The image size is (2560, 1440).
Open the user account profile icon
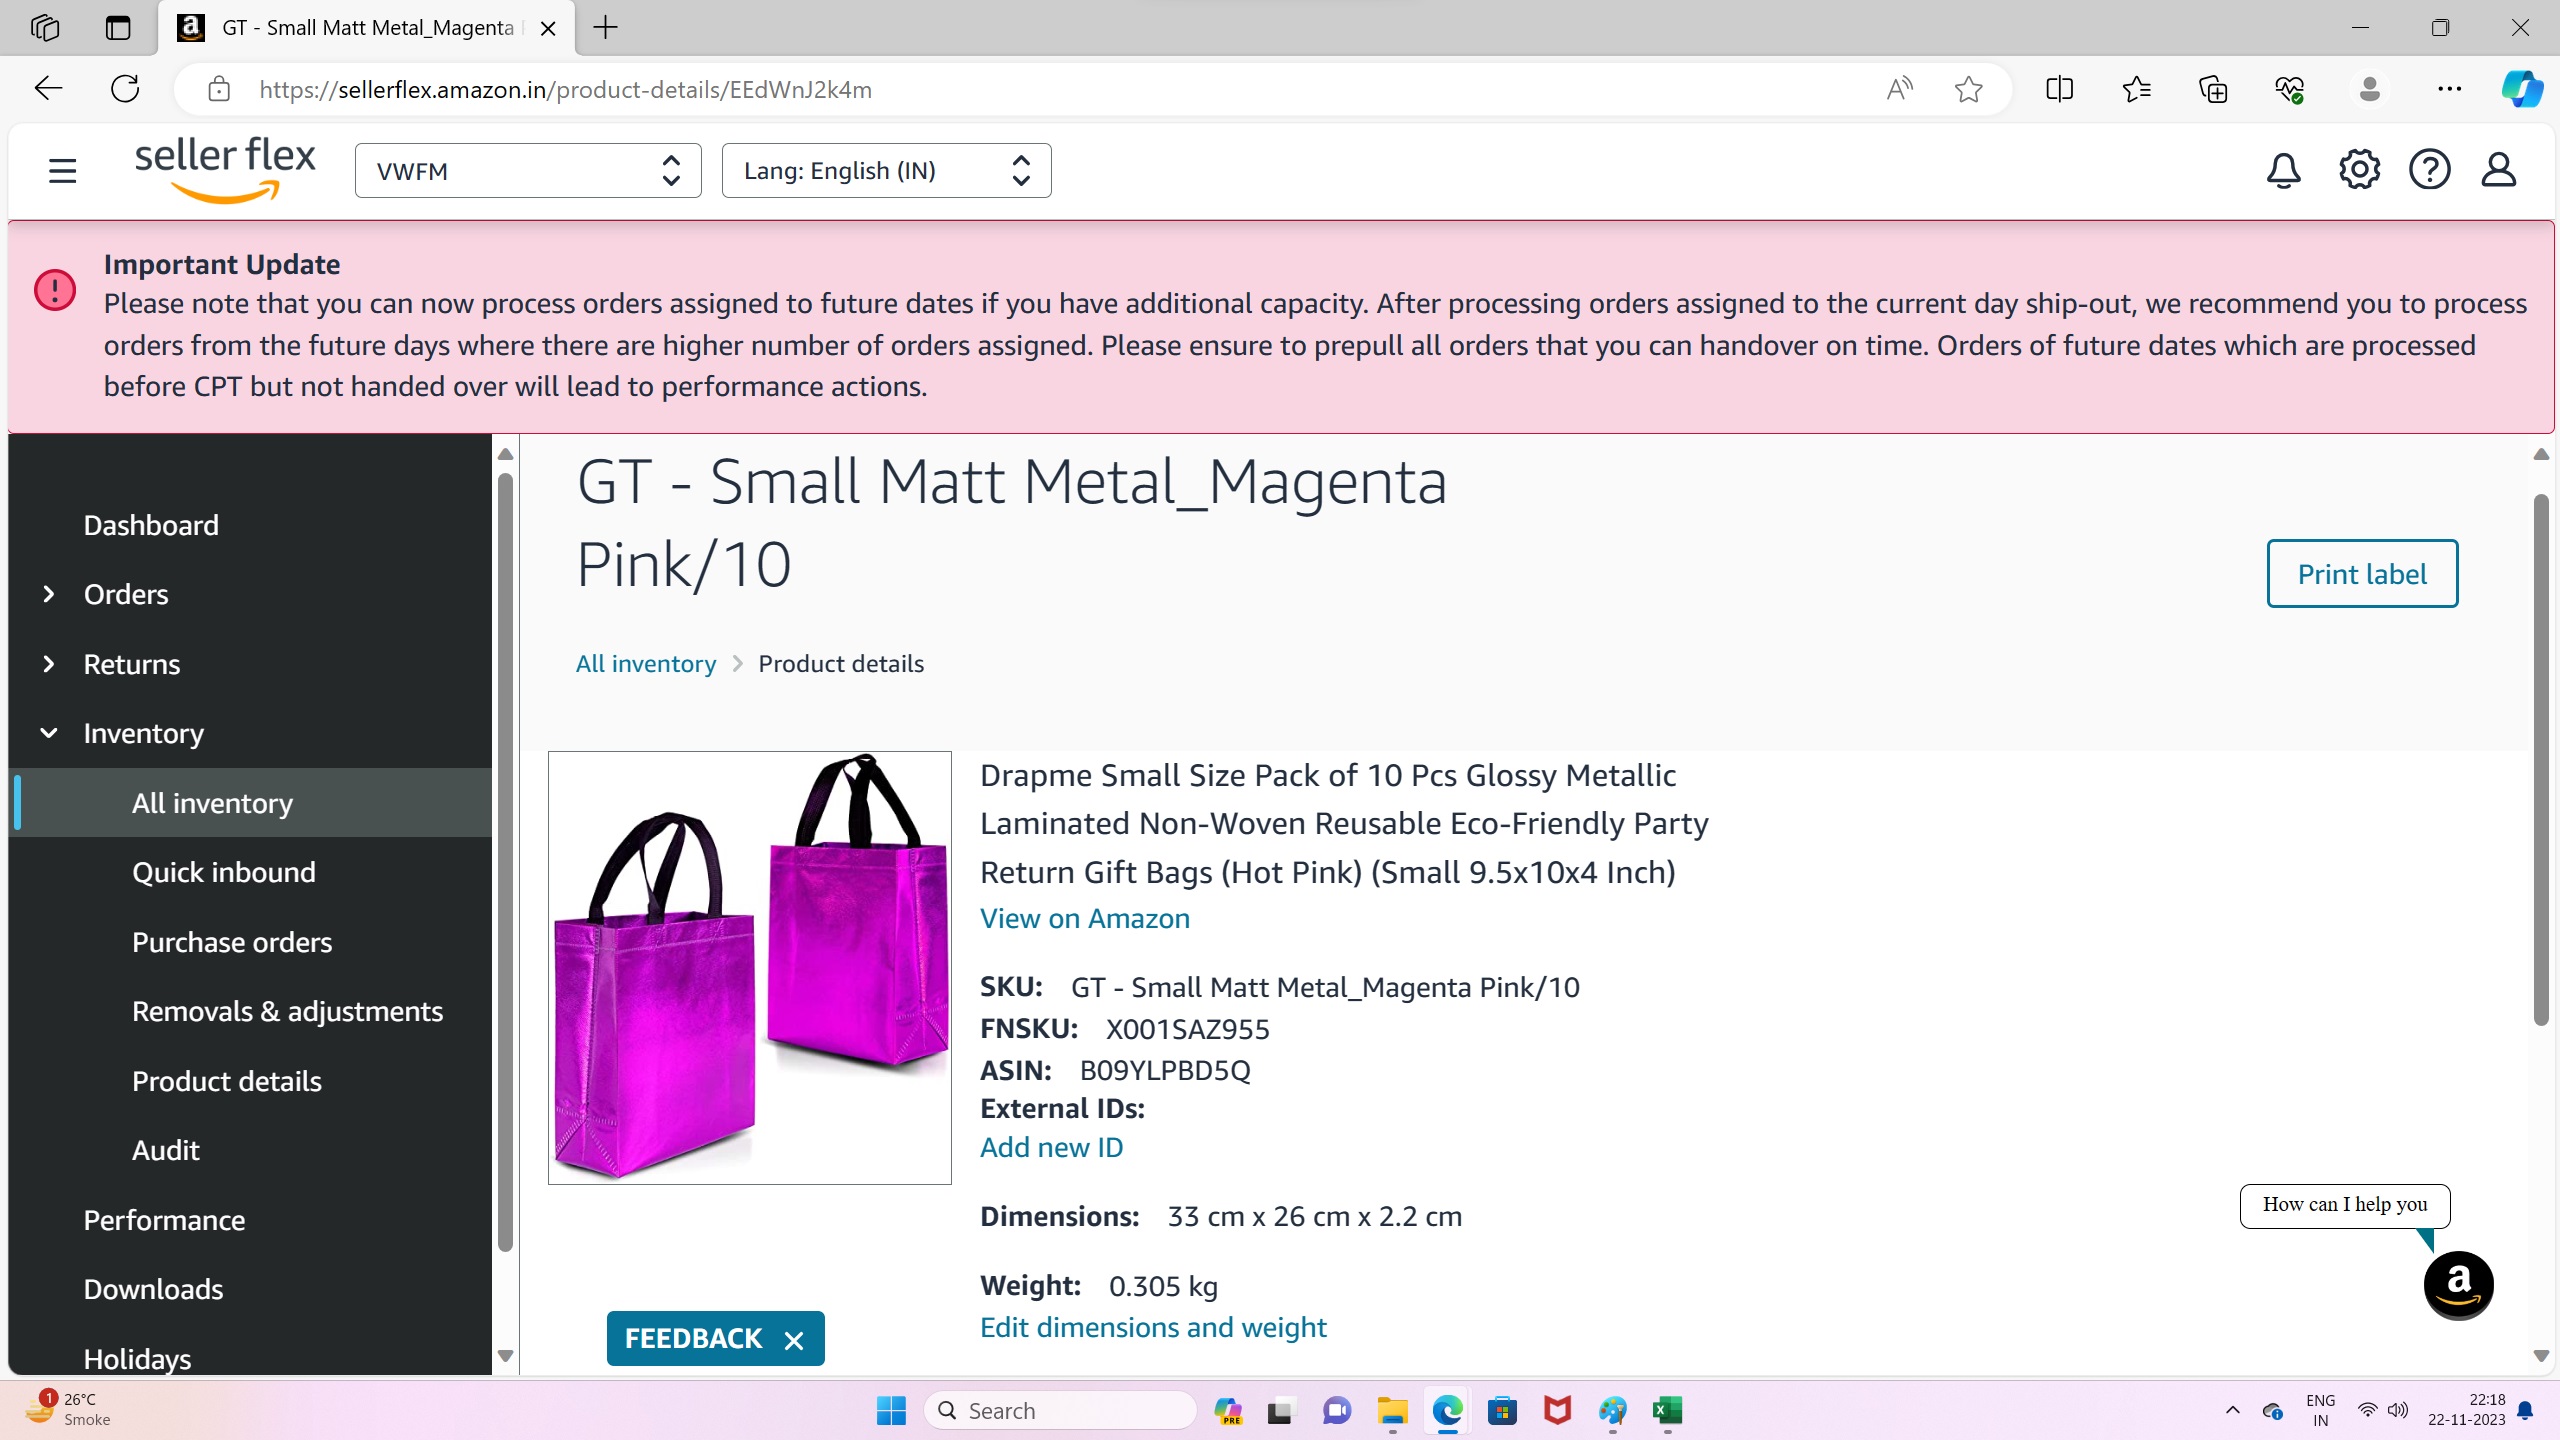(x=2498, y=170)
